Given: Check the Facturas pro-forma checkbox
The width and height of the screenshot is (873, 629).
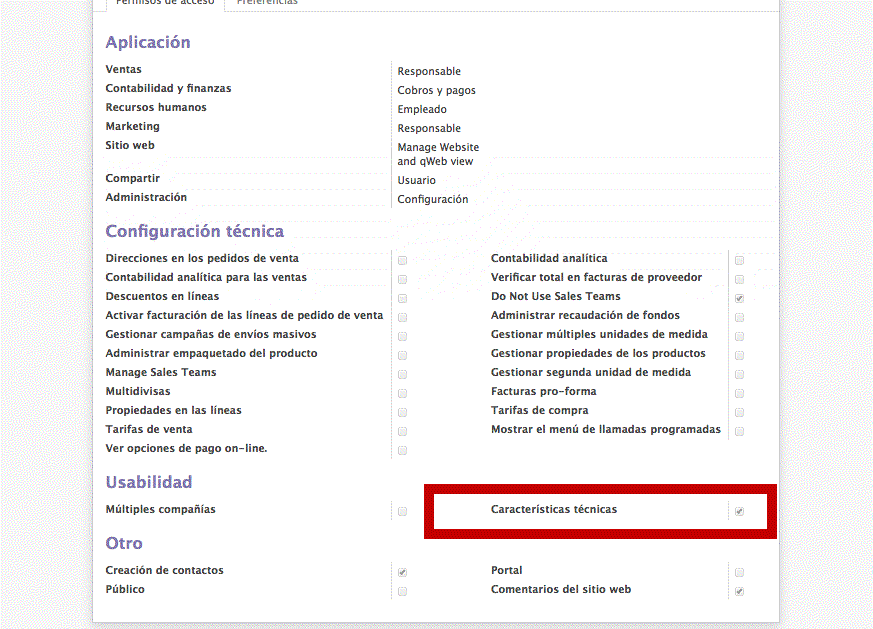Looking at the screenshot, I should [739, 393].
